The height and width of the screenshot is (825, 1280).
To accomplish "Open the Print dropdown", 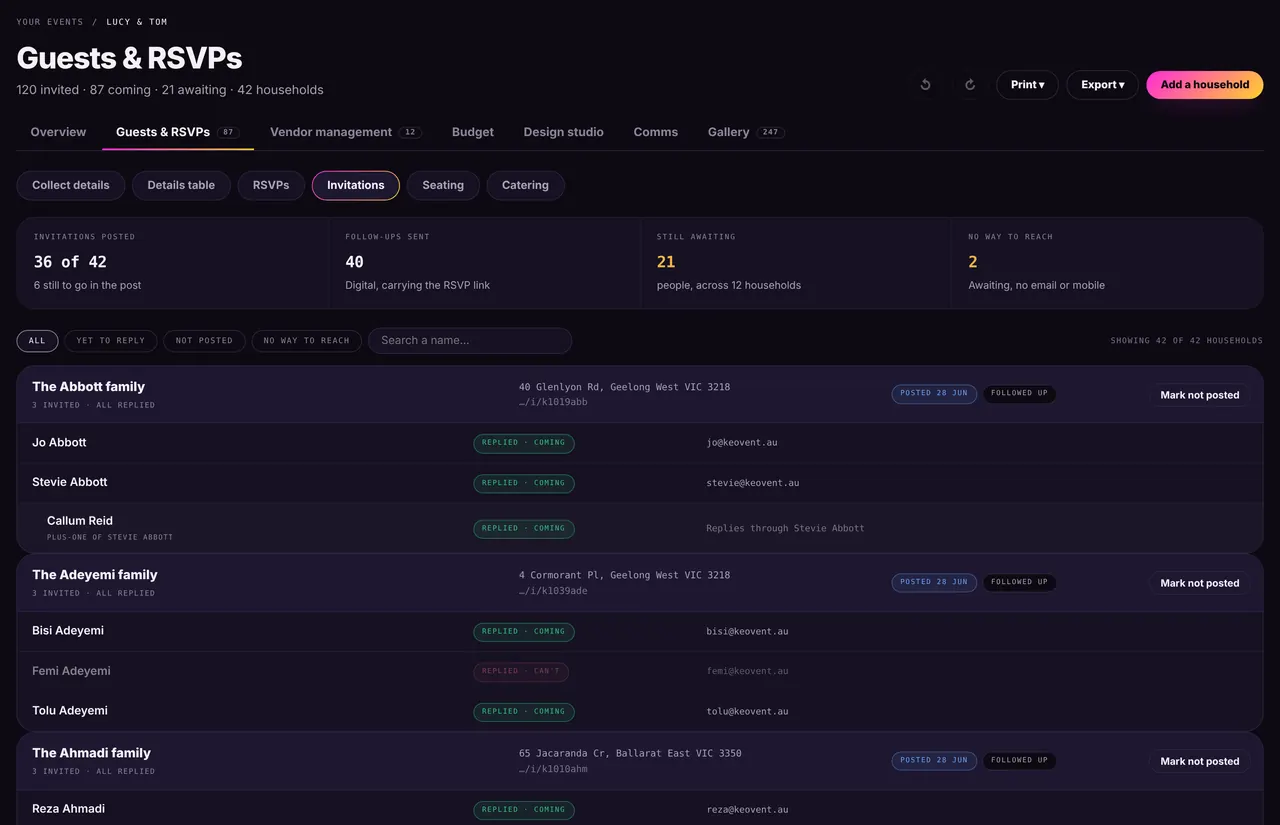I will coord(1027,85).
